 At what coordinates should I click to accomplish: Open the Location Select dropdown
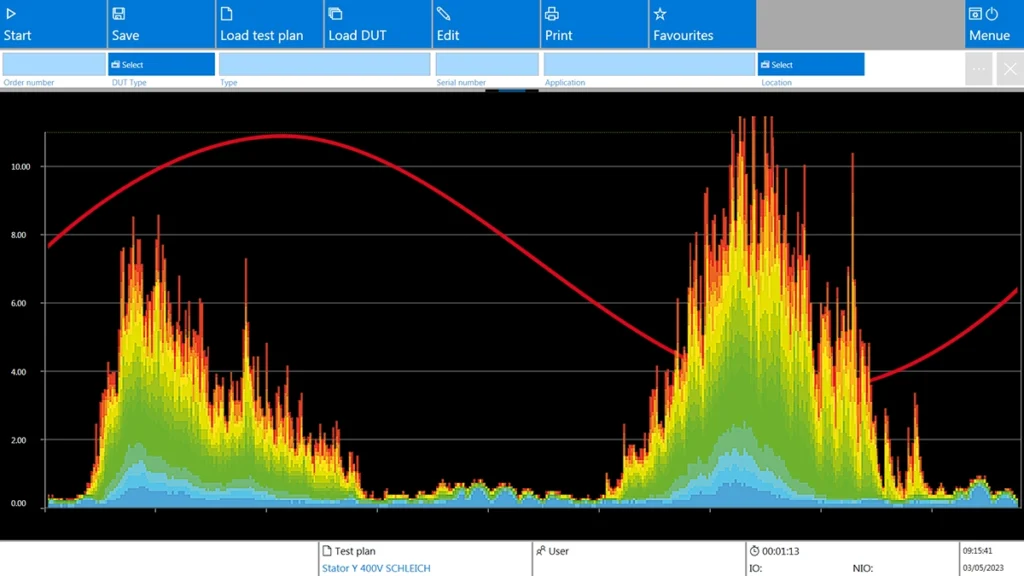tap(810, 65)
